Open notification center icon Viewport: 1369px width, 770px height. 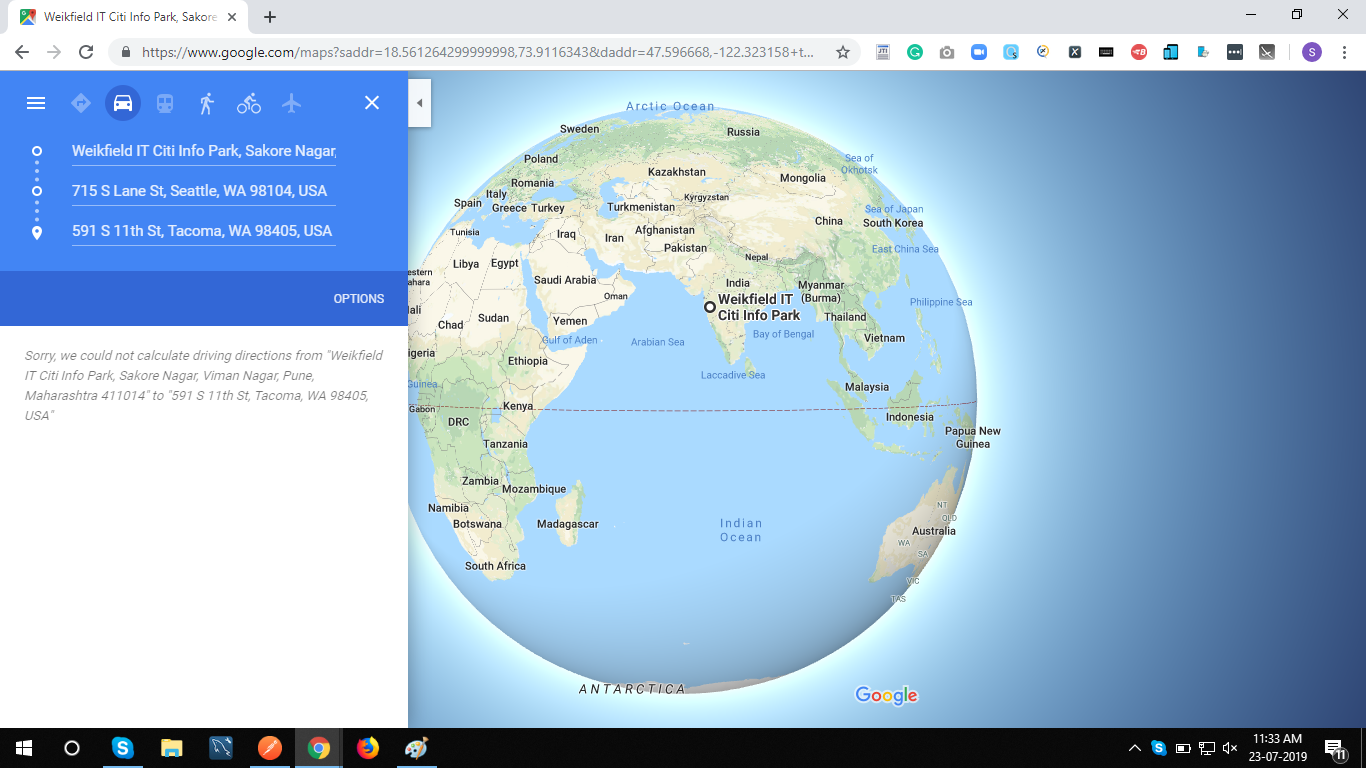(x=1335, y=748)
